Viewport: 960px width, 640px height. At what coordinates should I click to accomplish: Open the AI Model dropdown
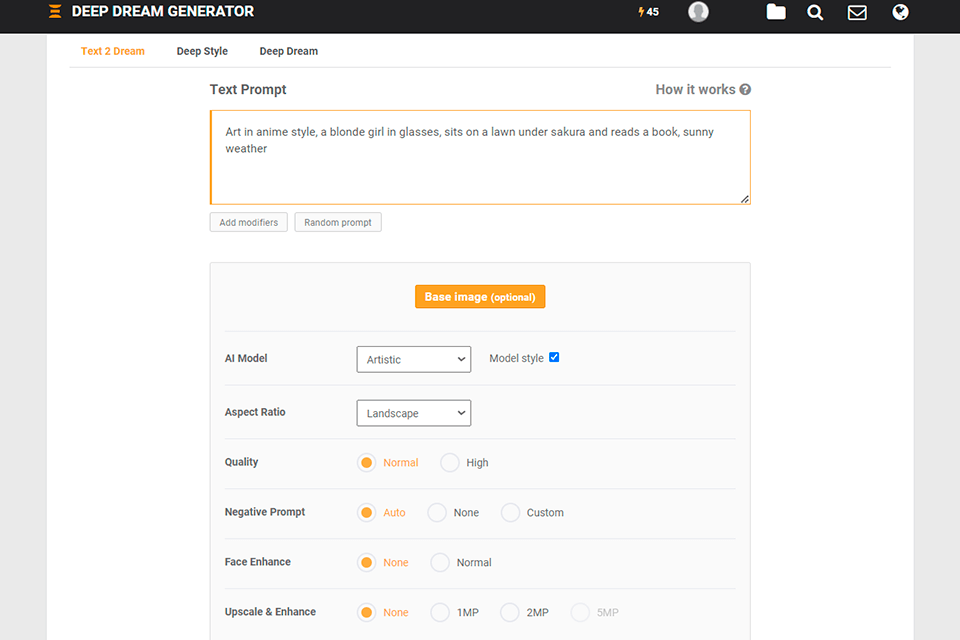click(413, 359)
